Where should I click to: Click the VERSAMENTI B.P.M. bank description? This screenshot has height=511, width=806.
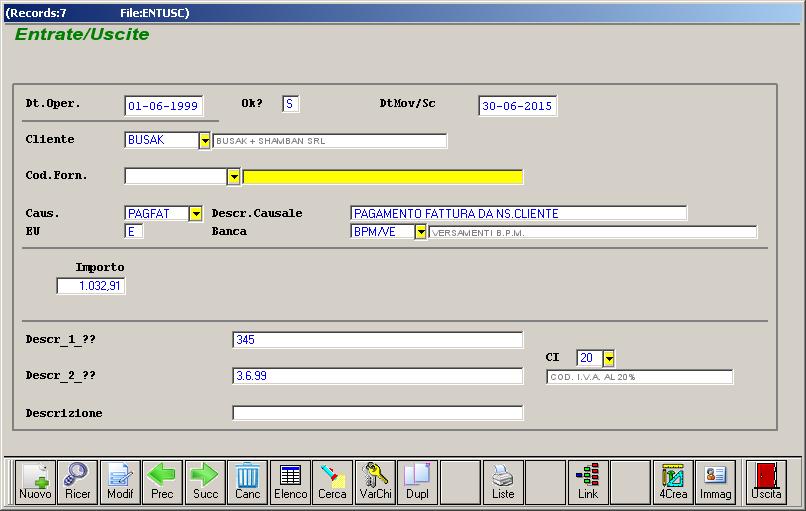coord(478,233)
